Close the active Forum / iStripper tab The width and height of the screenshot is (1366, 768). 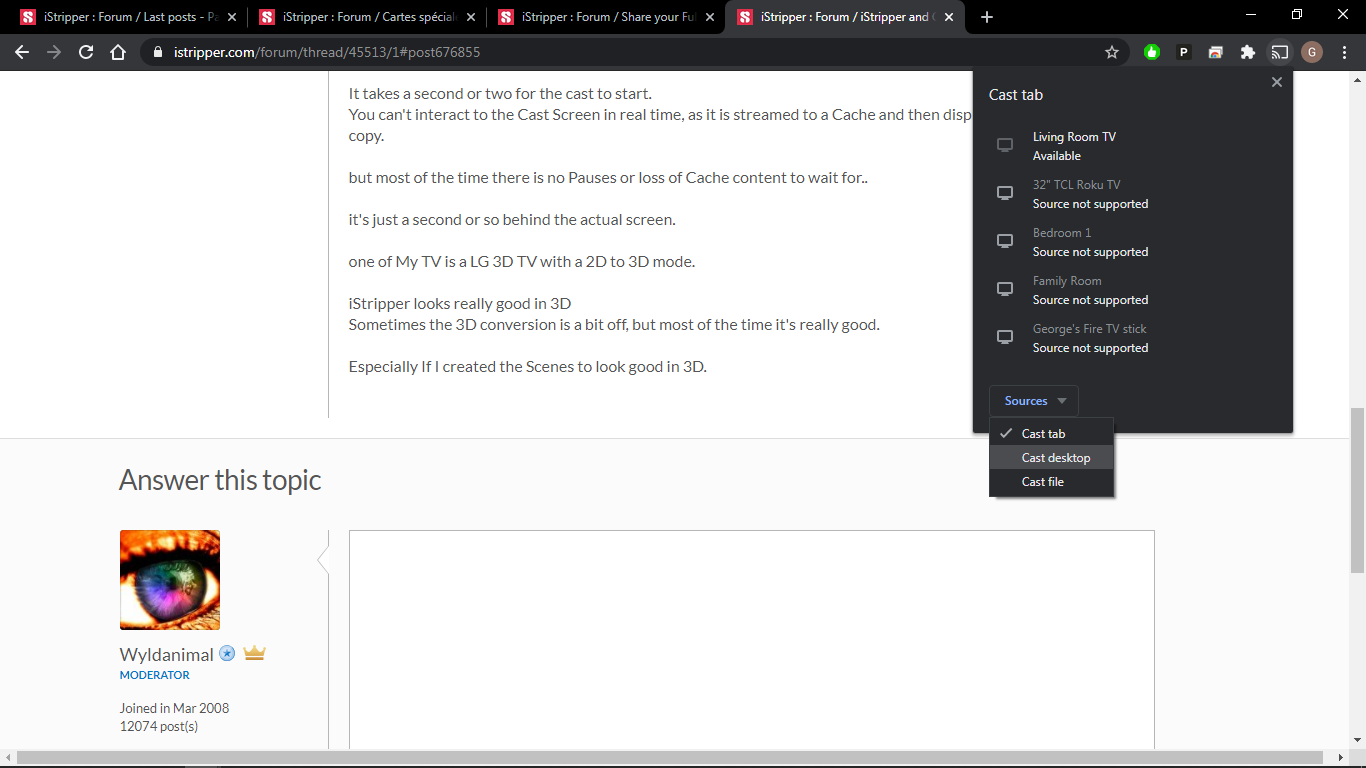coord(949,17)
